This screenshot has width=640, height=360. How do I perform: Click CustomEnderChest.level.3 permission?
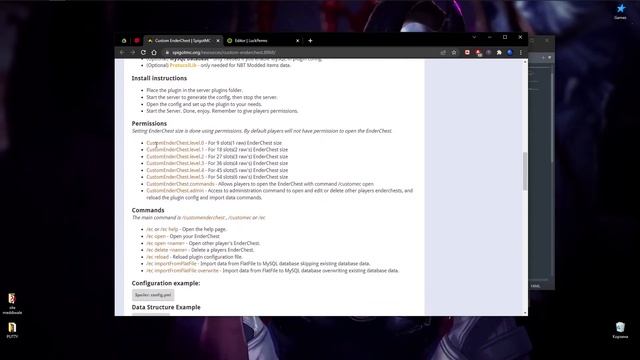175,163
